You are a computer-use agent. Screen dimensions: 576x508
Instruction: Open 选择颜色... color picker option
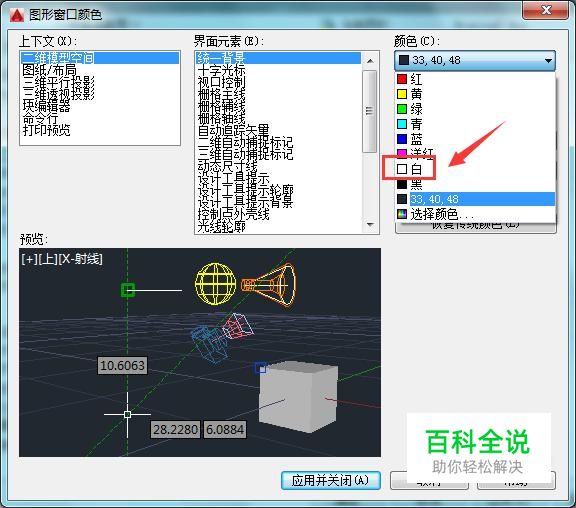[x=475, y=214]
